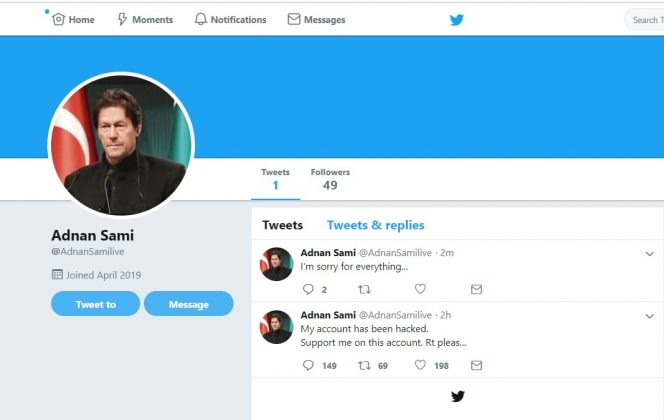The width and height of the screenshot is (664, 420).
Task: Retweet the "I'm sorry for everything" tweet
Action: tap(364, 290)
